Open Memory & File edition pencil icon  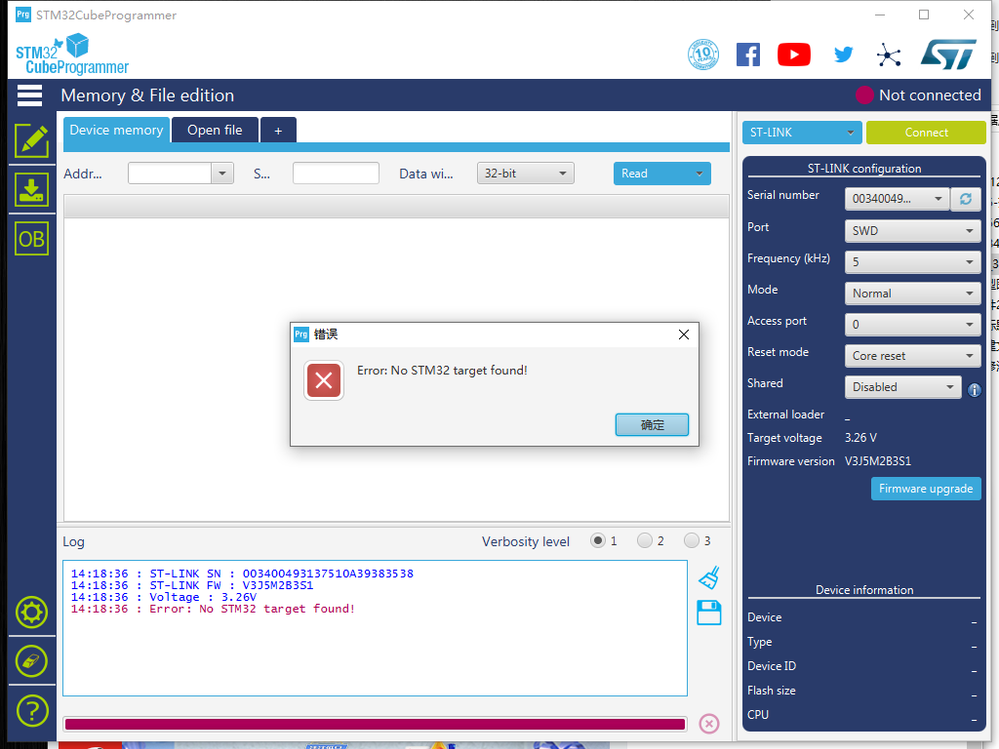pos(32,141)
